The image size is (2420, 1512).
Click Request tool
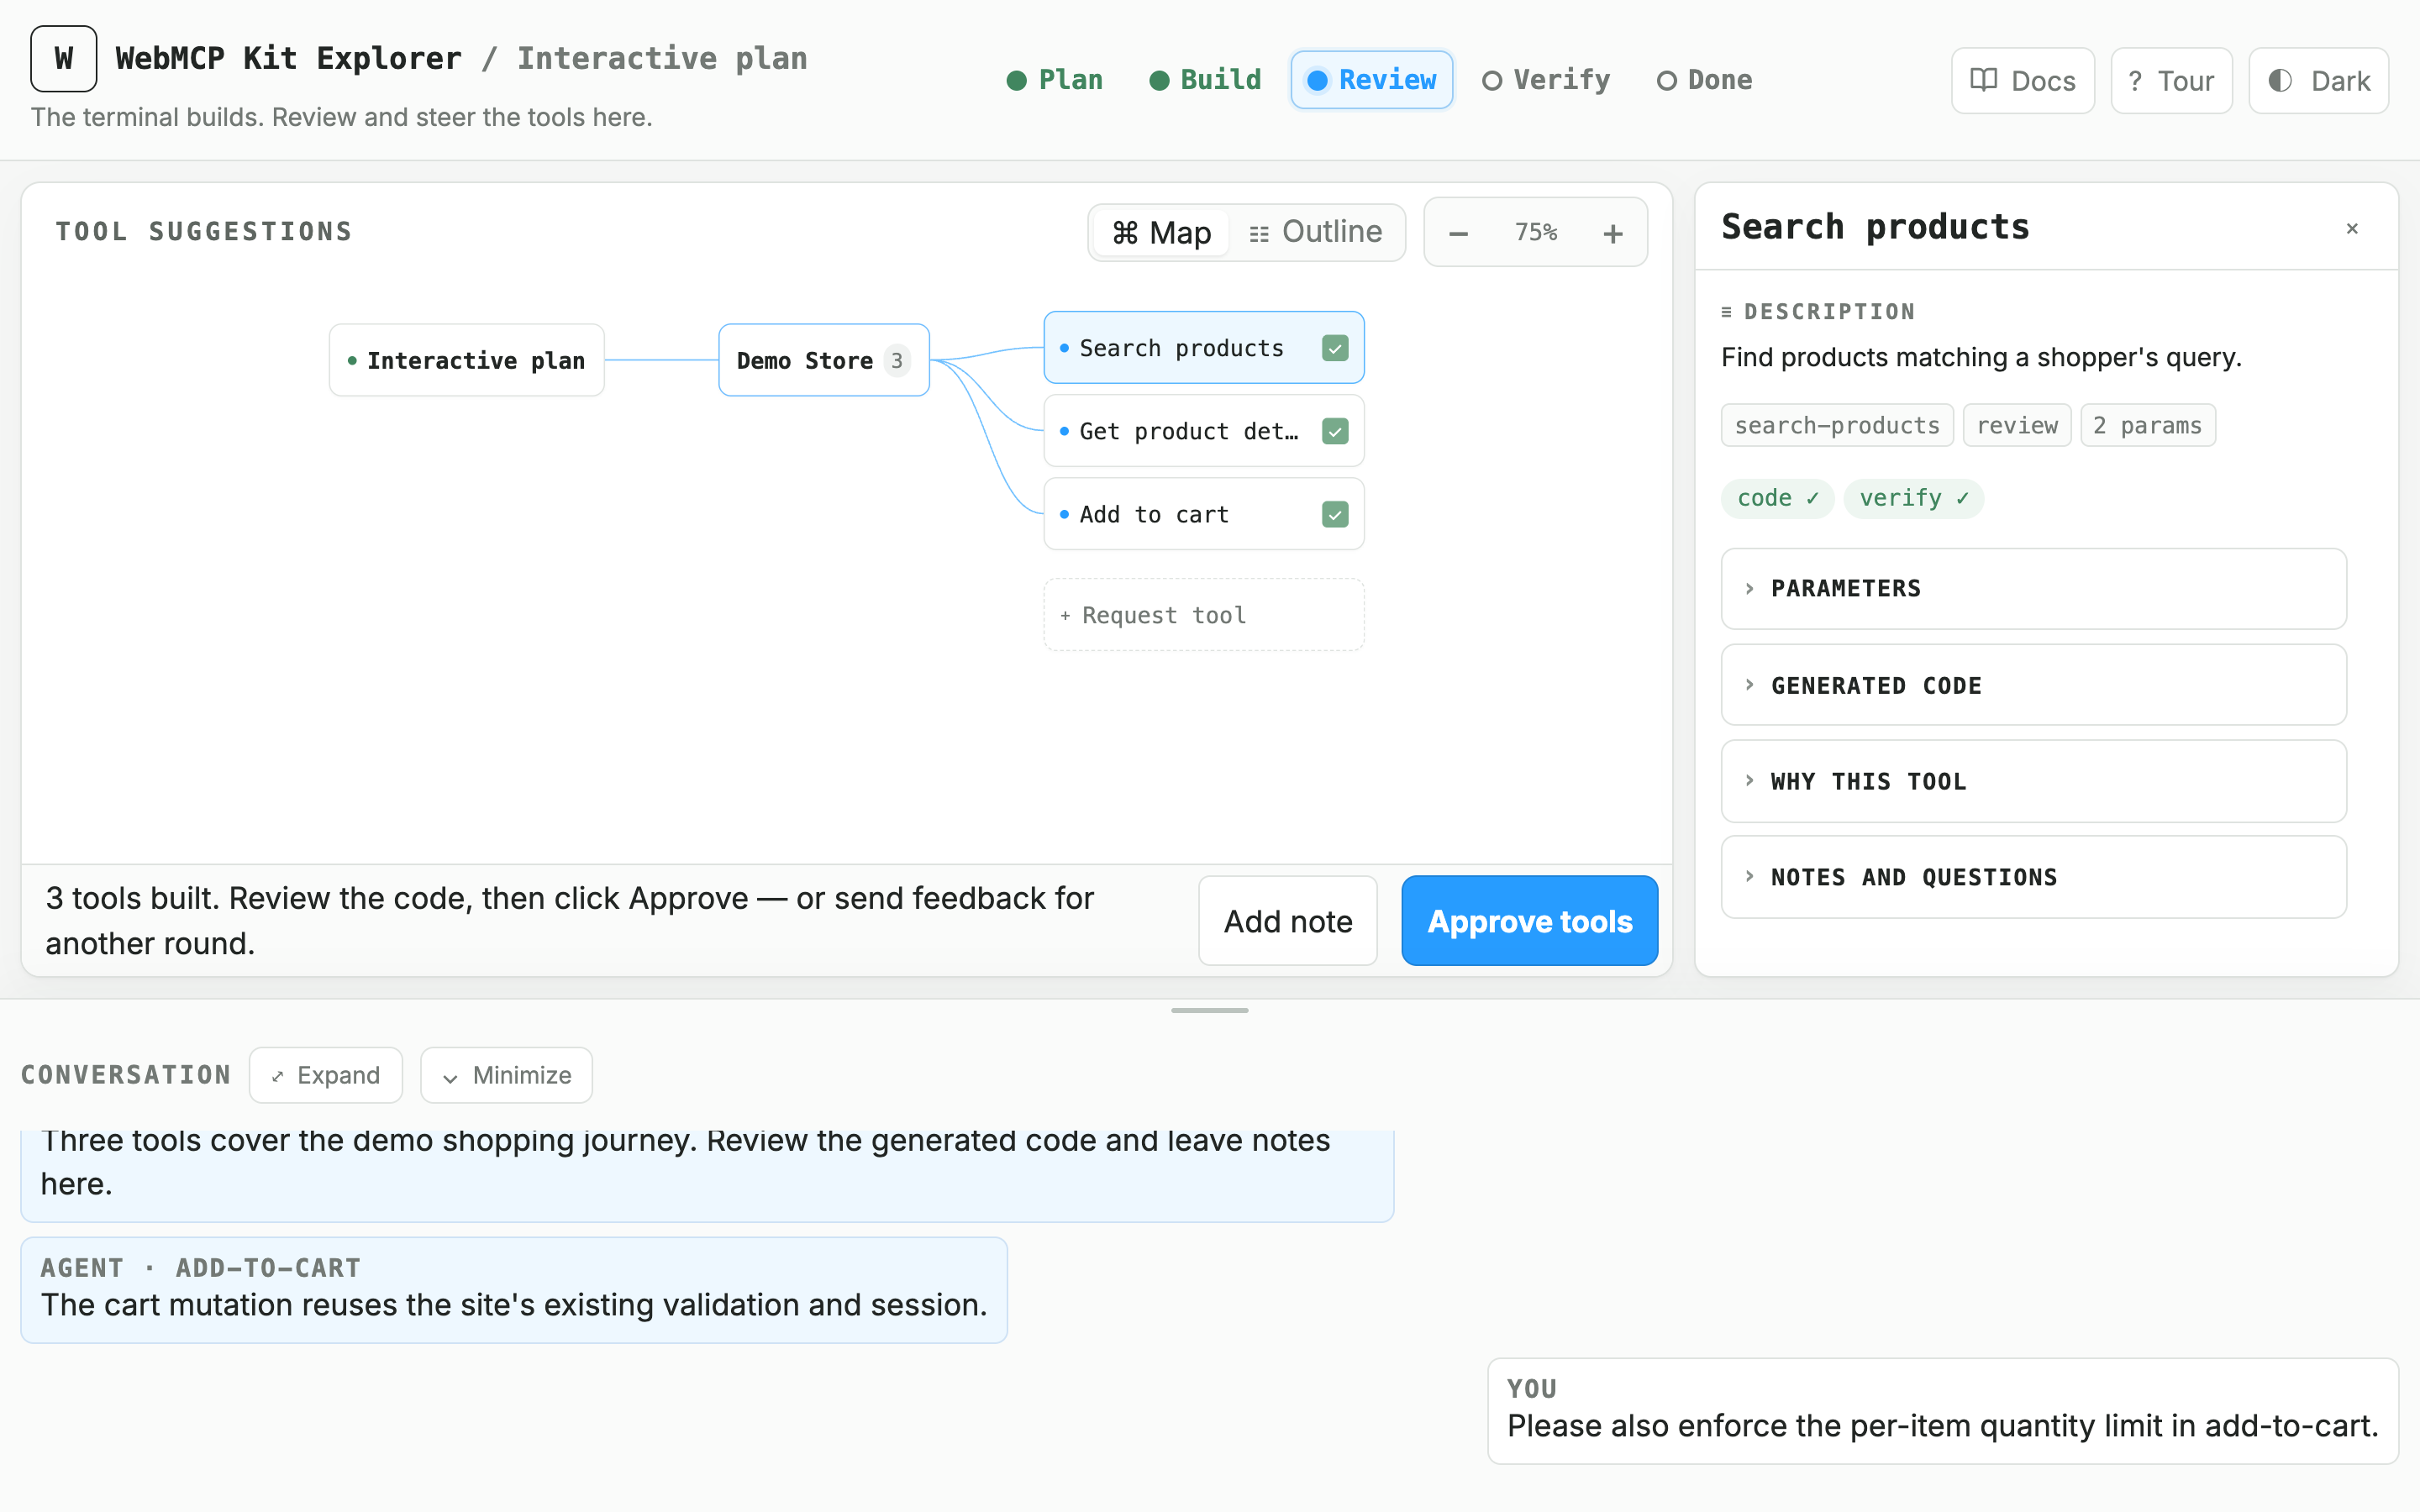coord(1204,615)
